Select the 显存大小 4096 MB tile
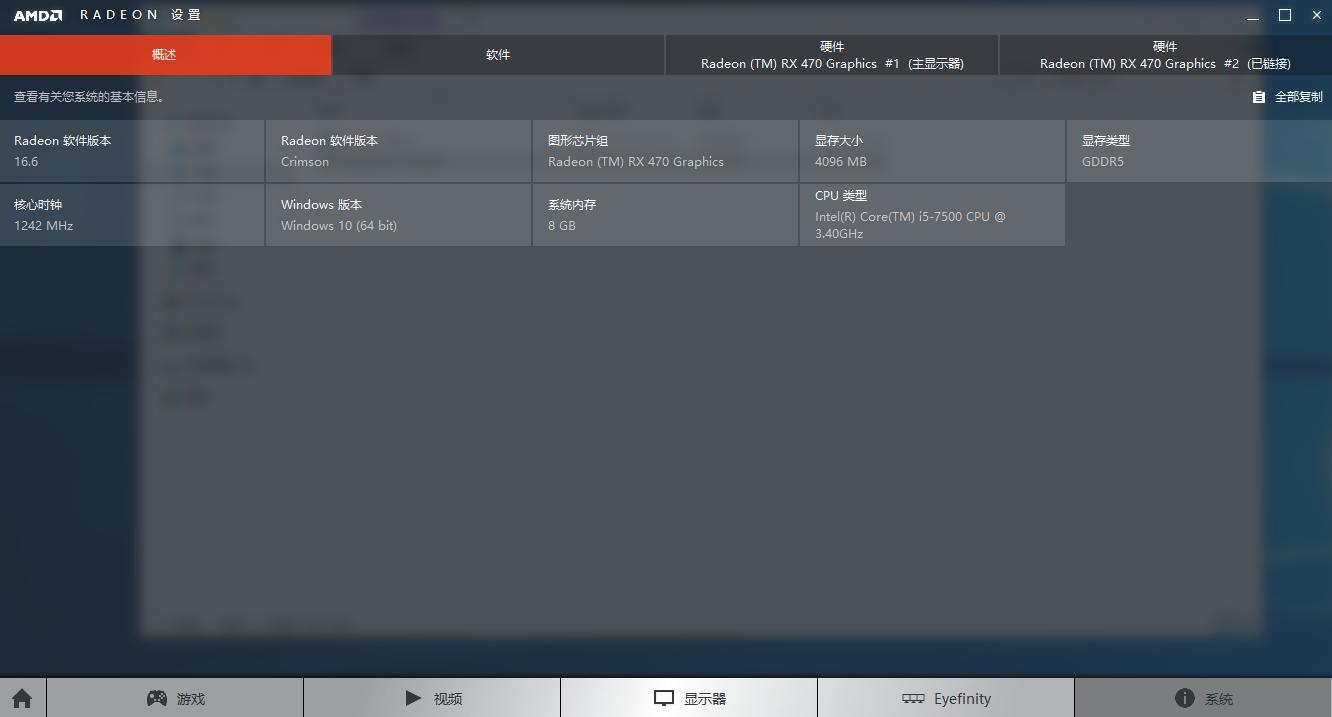Screen dimensions: 1332x717 coord(932,151)
